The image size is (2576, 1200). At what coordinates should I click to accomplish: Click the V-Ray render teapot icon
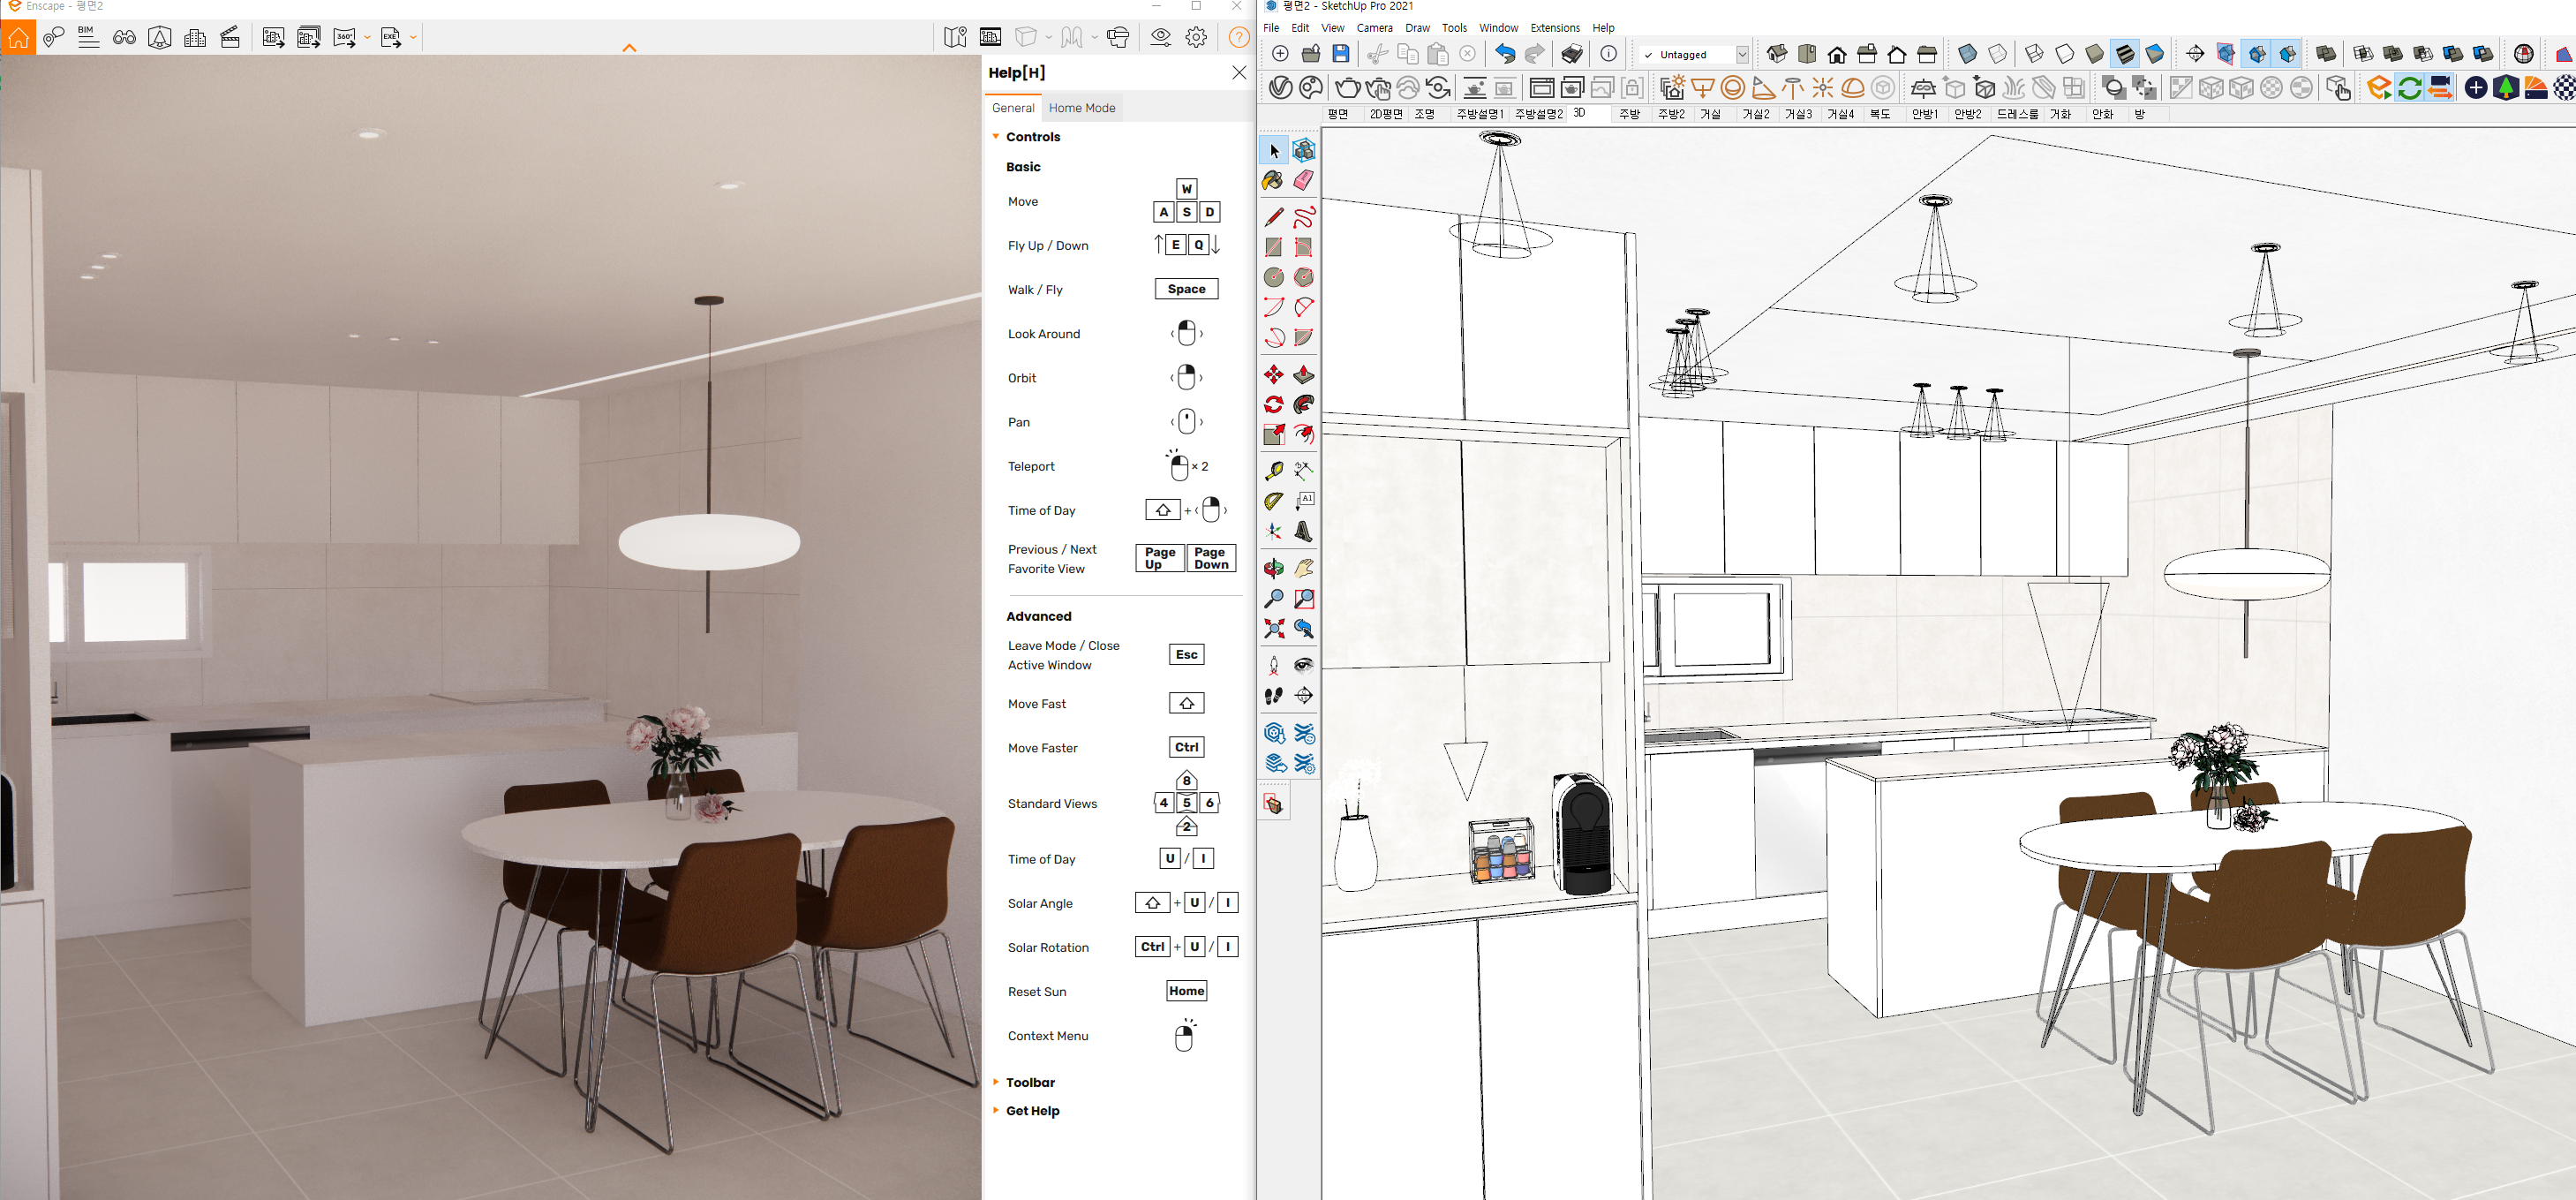point(1347,88)
